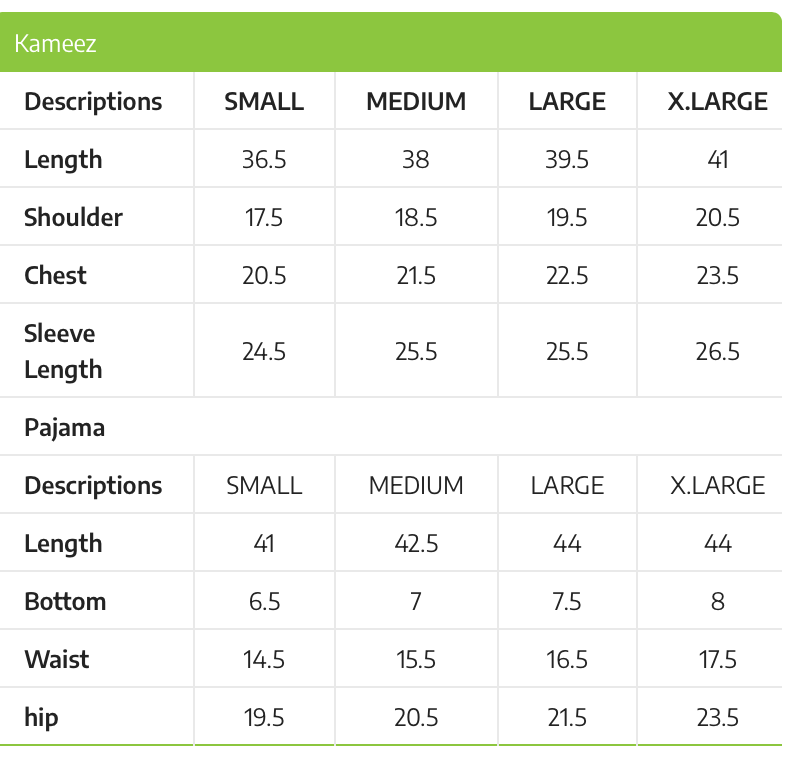Select the Waist row label
The height and width of the screenshot is (766, 788).
(57, 660)
